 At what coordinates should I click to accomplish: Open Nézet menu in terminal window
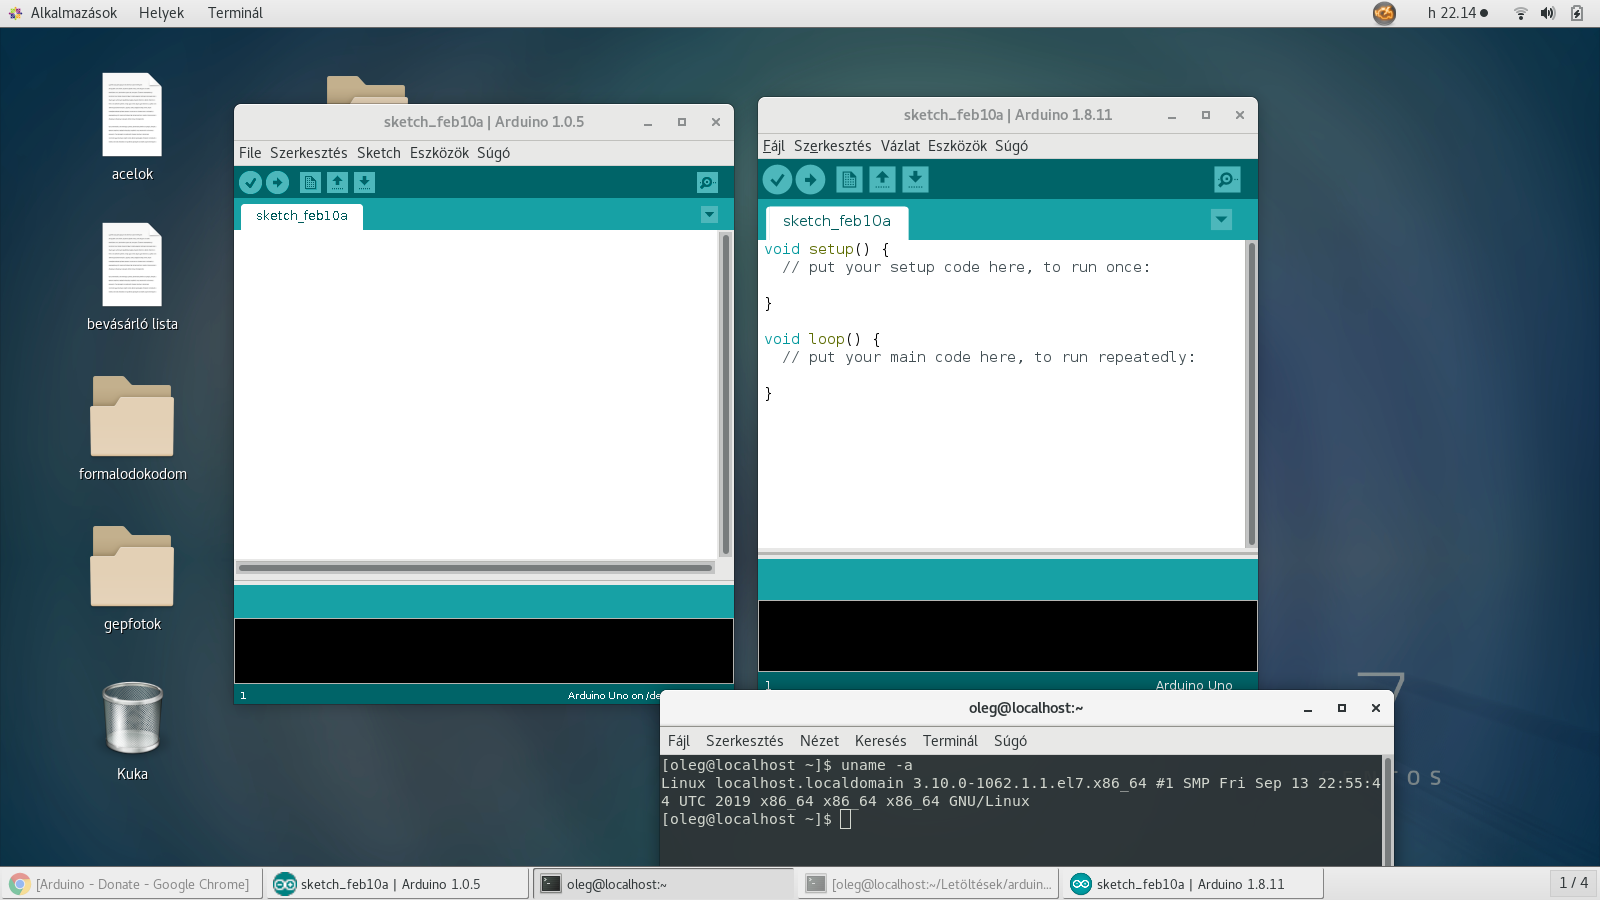click(819, 741)
